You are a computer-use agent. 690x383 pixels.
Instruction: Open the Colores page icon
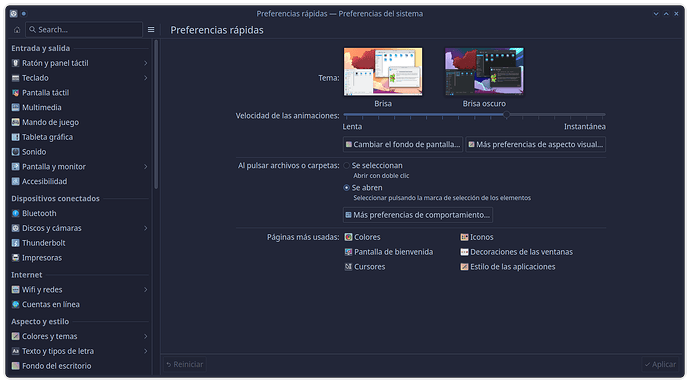(348, 237)
